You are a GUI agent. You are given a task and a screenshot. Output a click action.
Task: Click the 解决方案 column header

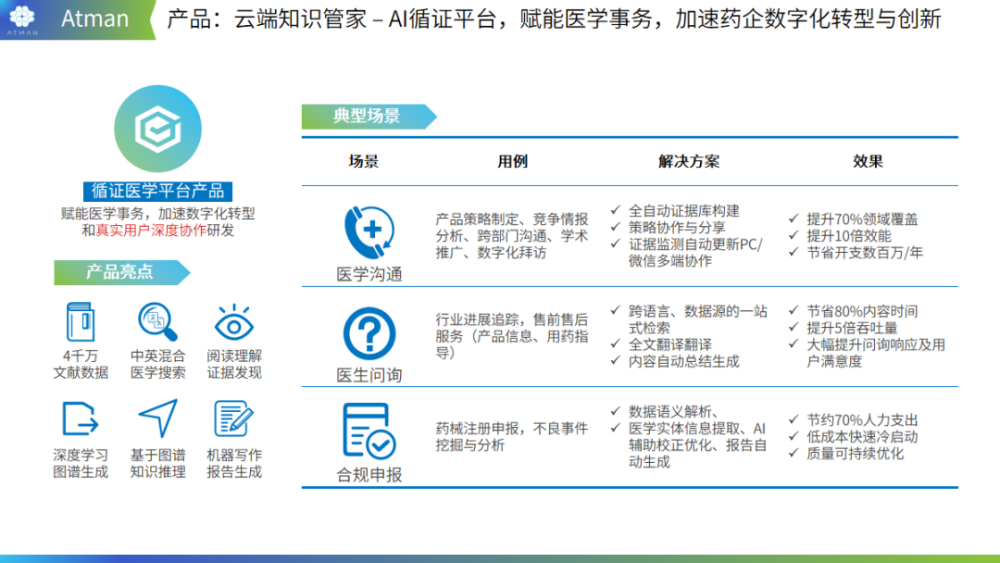click(x=689, y=161)
